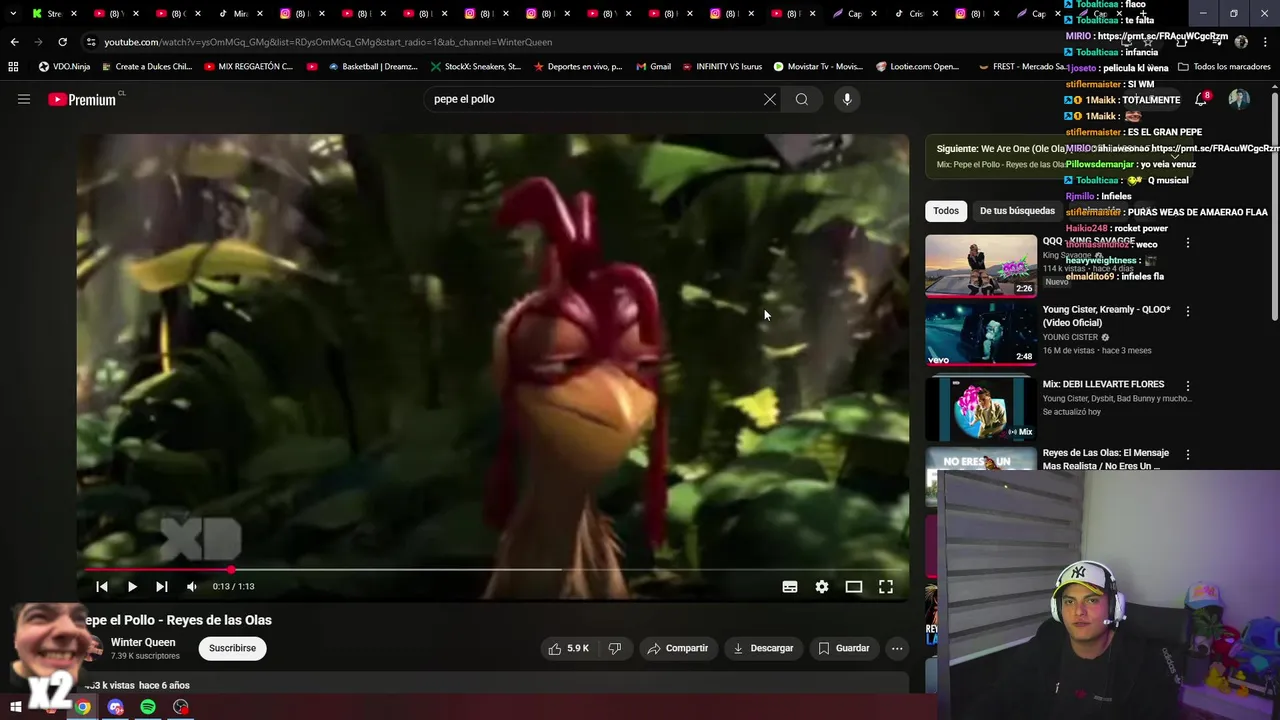Screen dimensions: 1280x720
Task: Open the YouTube account avatar menu
Action: [1239, 99]
